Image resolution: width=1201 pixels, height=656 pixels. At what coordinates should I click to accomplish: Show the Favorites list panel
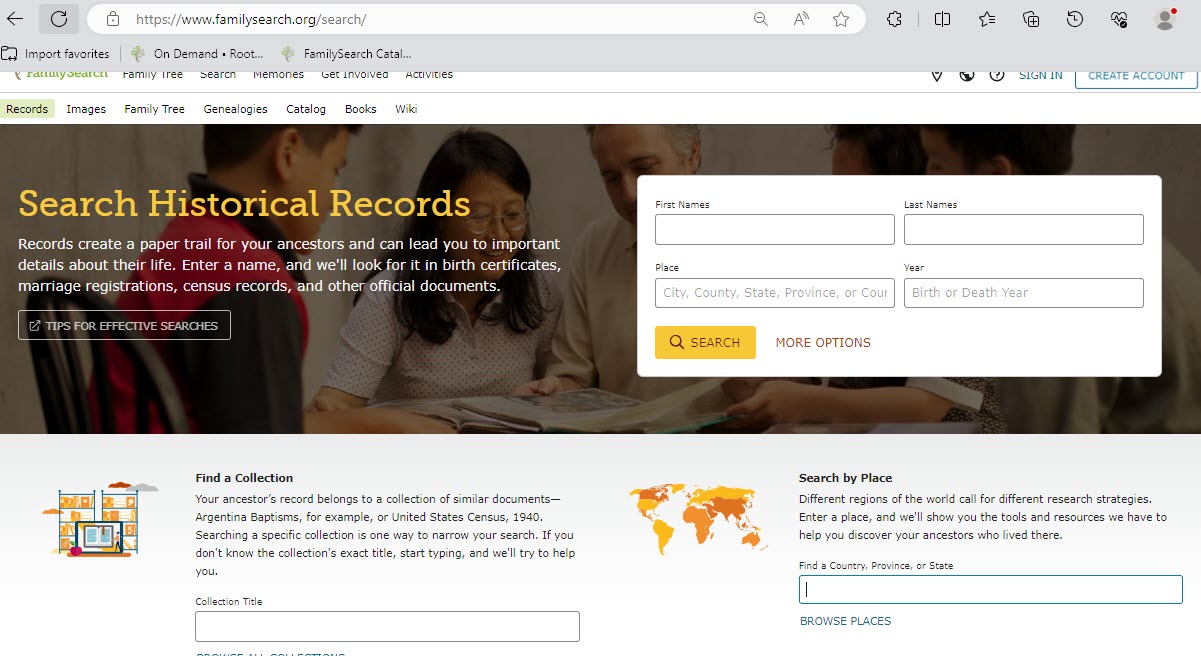pyautogui.click(x=987, y=19)
